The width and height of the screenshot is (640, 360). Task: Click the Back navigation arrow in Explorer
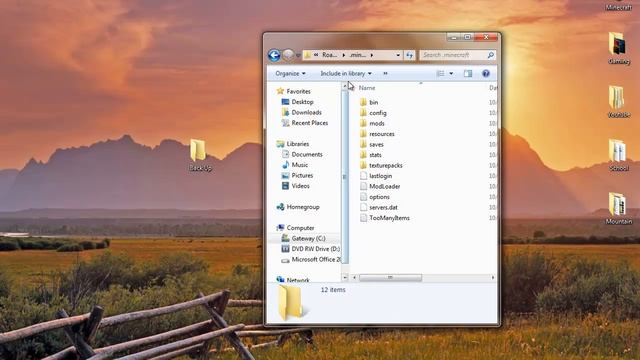[x=274, y=55]
